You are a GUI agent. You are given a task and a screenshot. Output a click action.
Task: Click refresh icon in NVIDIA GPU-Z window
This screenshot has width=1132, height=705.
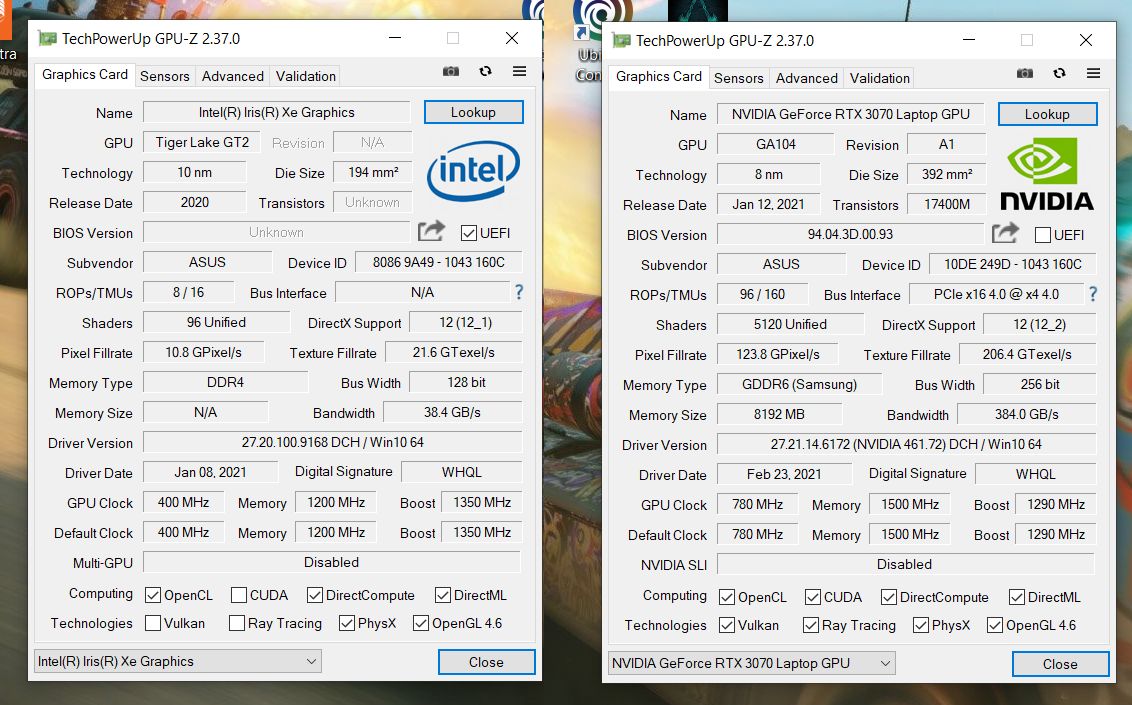tap(1059, 74)
